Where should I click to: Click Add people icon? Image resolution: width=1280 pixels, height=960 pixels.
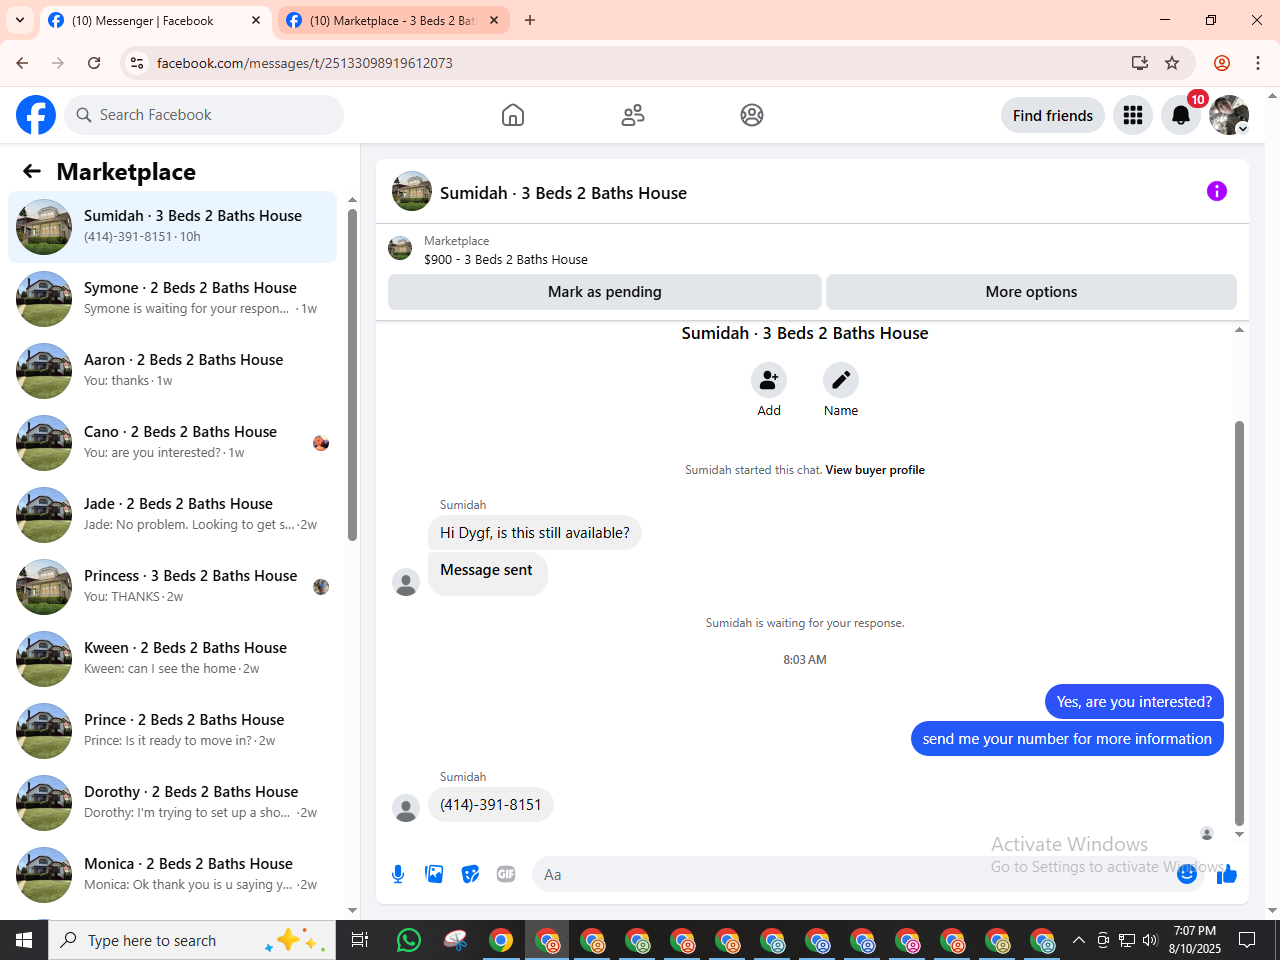(769, 380)
